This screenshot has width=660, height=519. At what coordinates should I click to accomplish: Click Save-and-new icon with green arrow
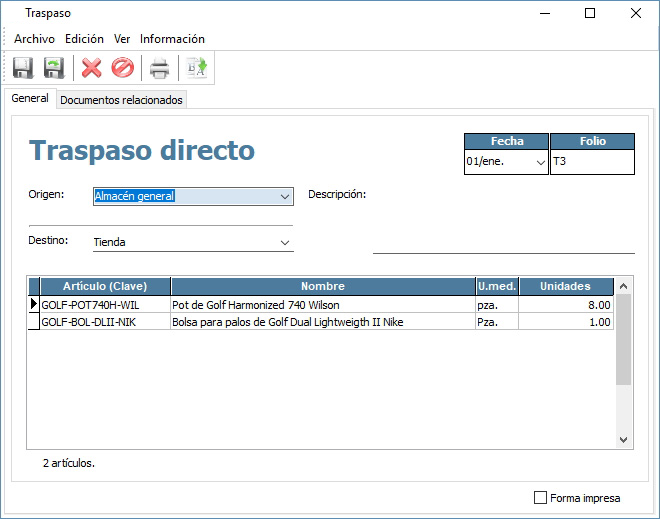54,68
